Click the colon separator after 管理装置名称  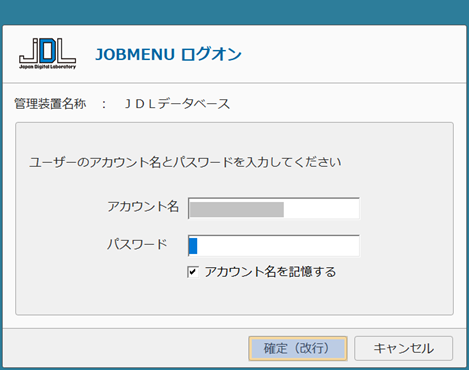(104, 104)
